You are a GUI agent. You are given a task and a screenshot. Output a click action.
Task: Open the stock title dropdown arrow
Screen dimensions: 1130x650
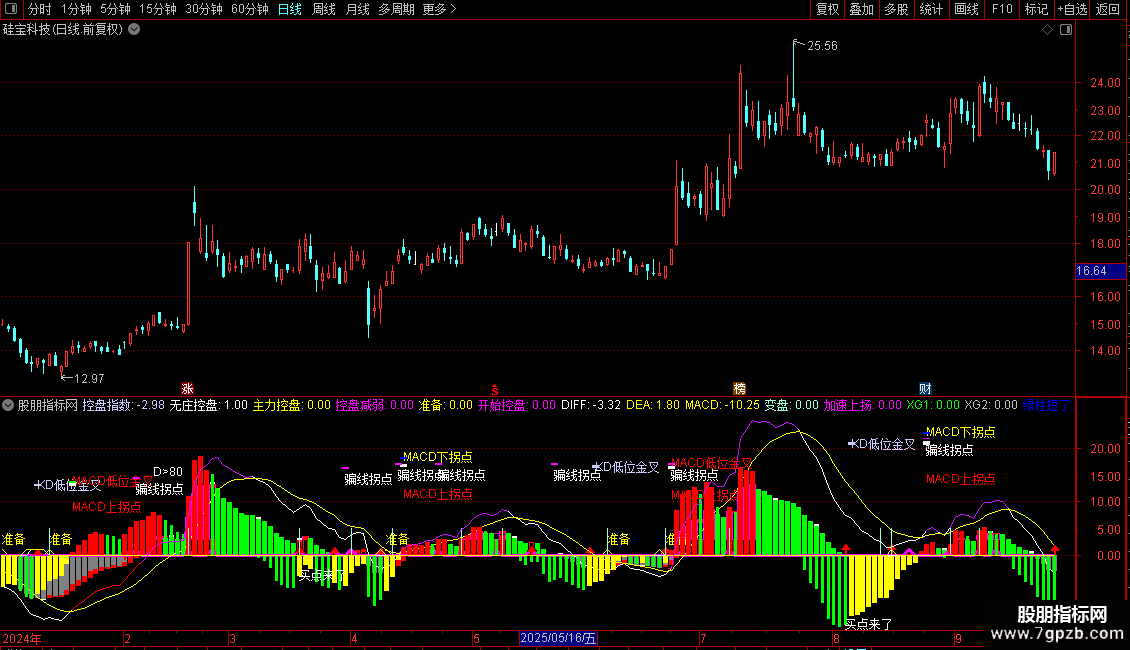coord(134,30)
